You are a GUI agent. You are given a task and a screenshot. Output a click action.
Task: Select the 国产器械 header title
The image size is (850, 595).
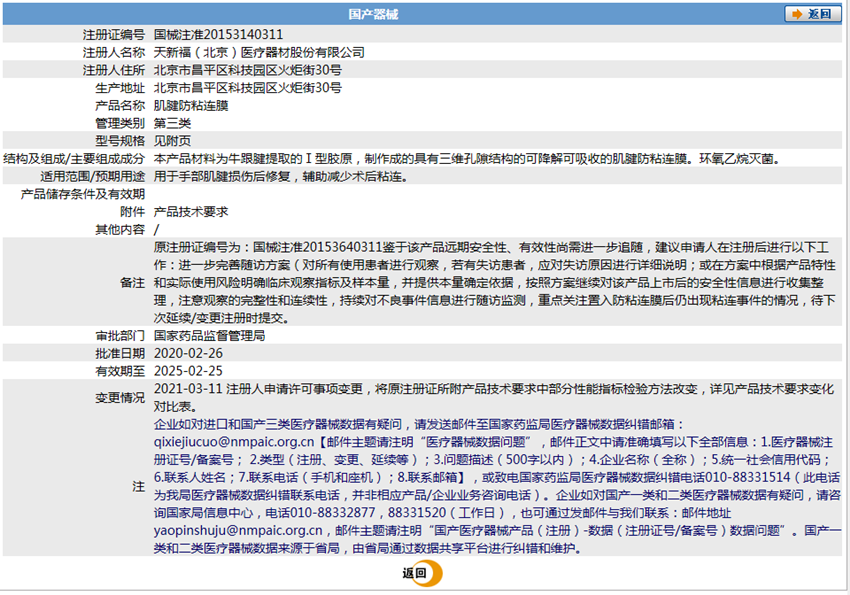[x=373, y=14]
